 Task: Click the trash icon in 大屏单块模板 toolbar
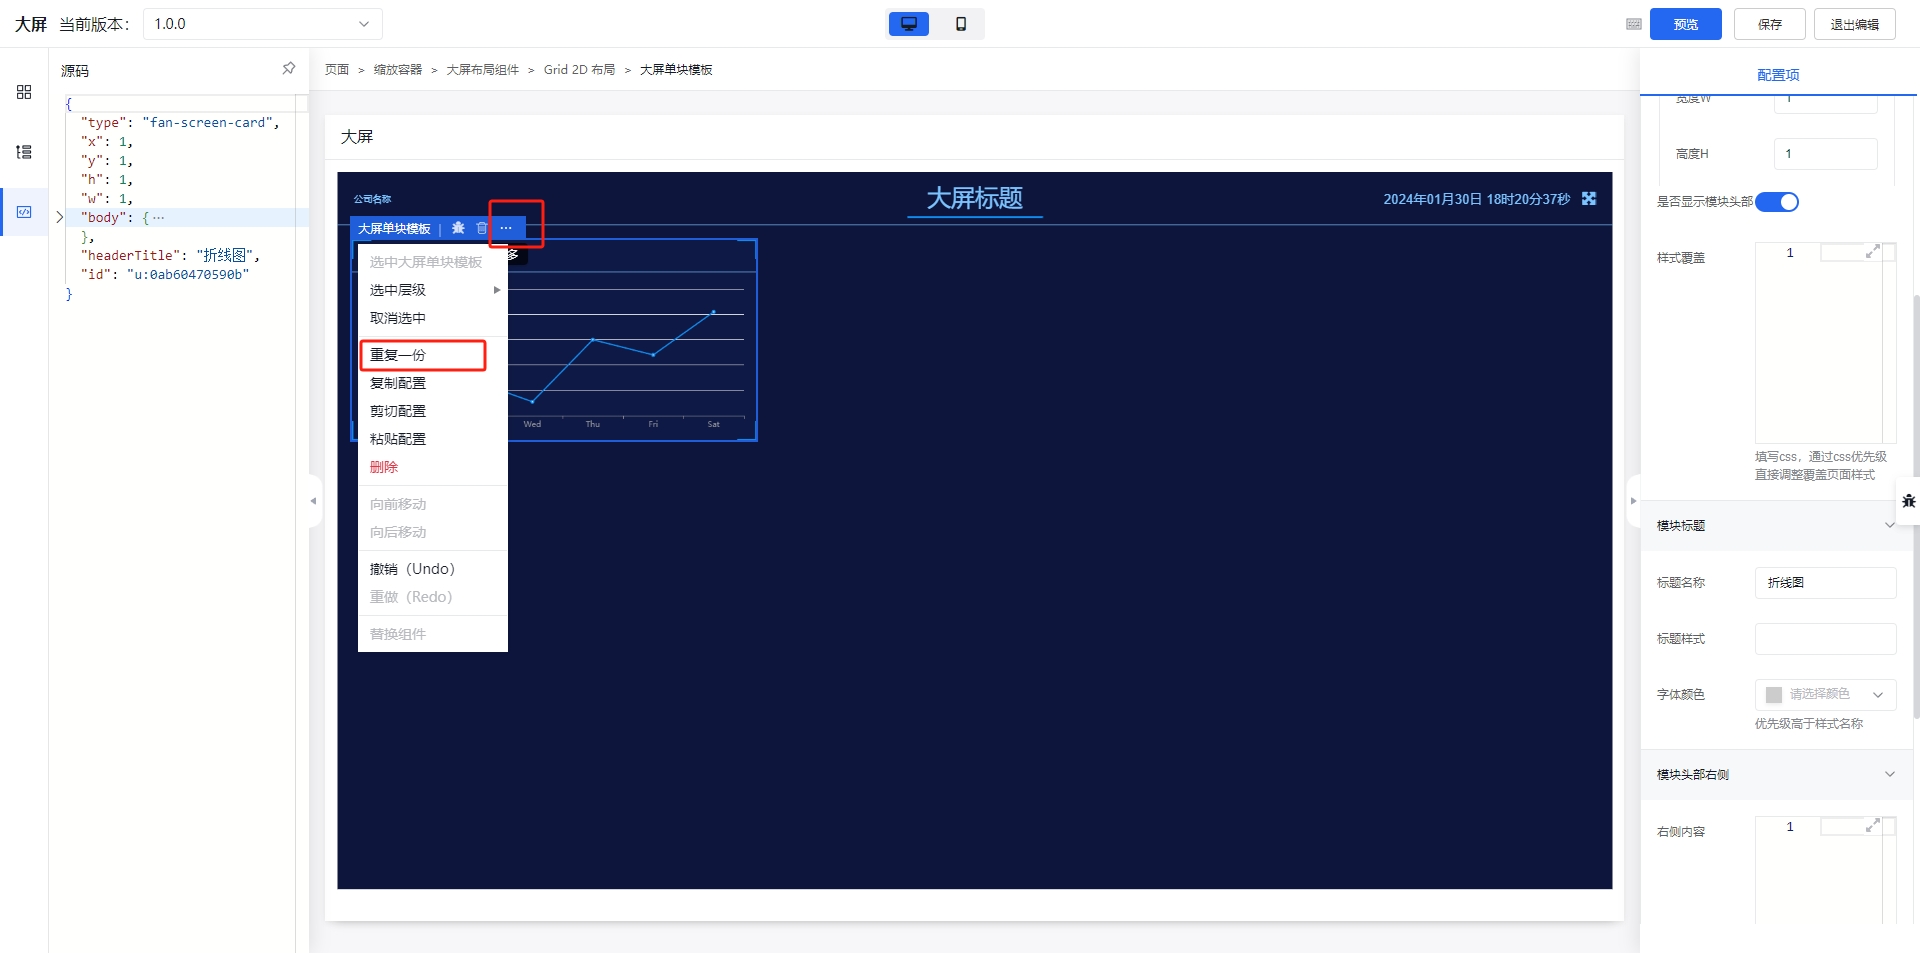point(481,228)
